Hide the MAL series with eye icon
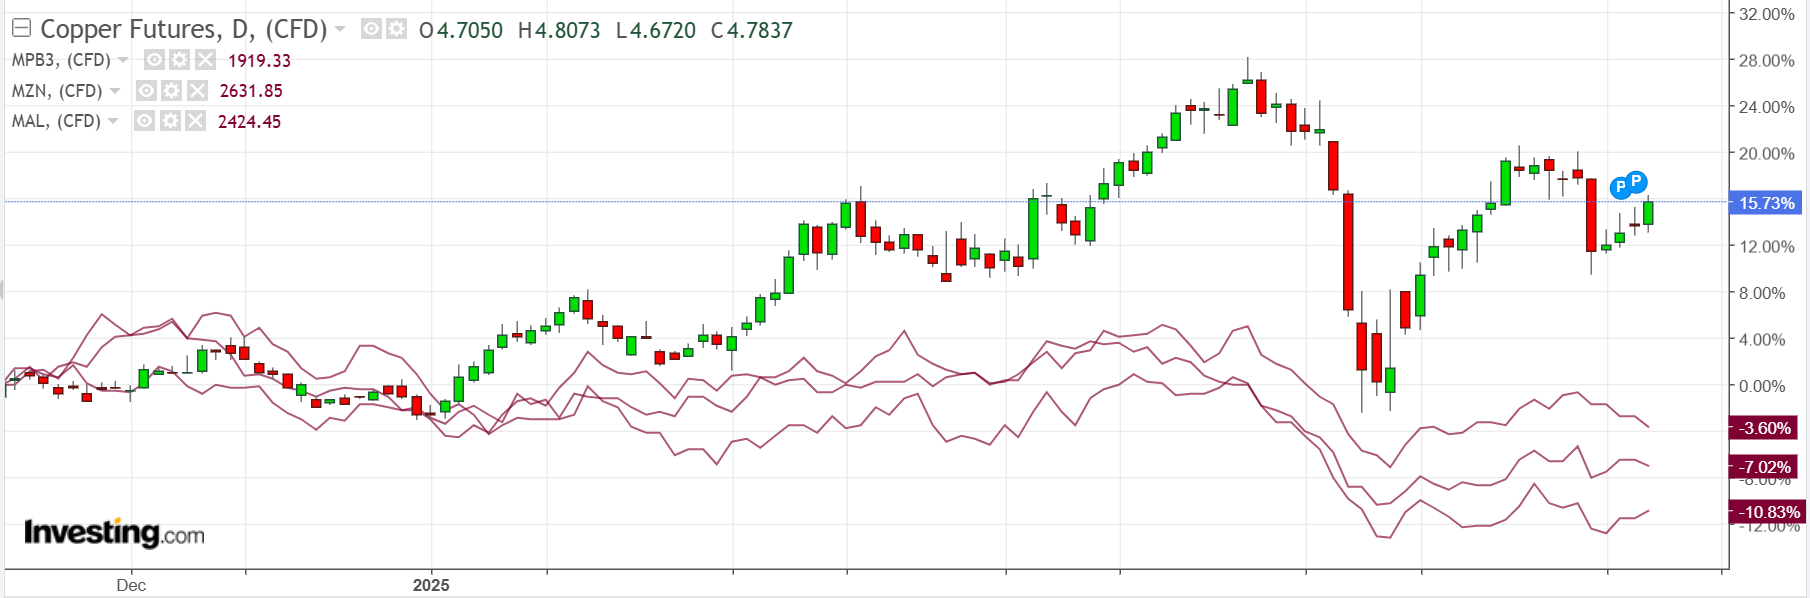The height and width of the screenshot is (598, 1810). 145,121
